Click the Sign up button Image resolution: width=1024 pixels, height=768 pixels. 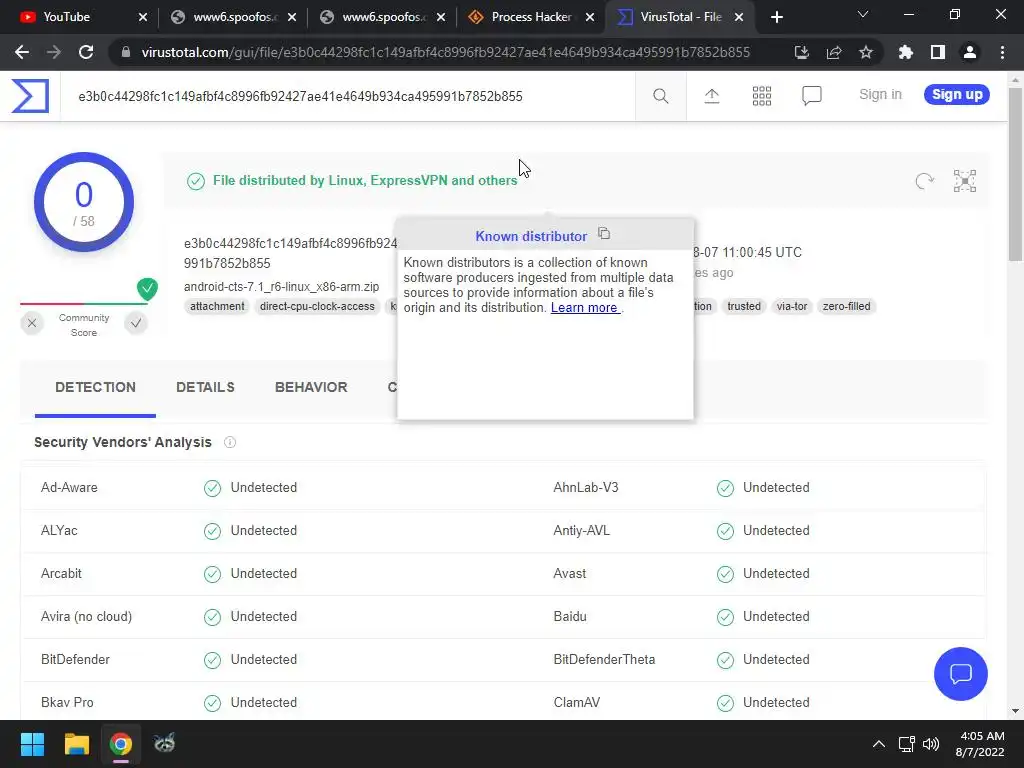(957, 95)
